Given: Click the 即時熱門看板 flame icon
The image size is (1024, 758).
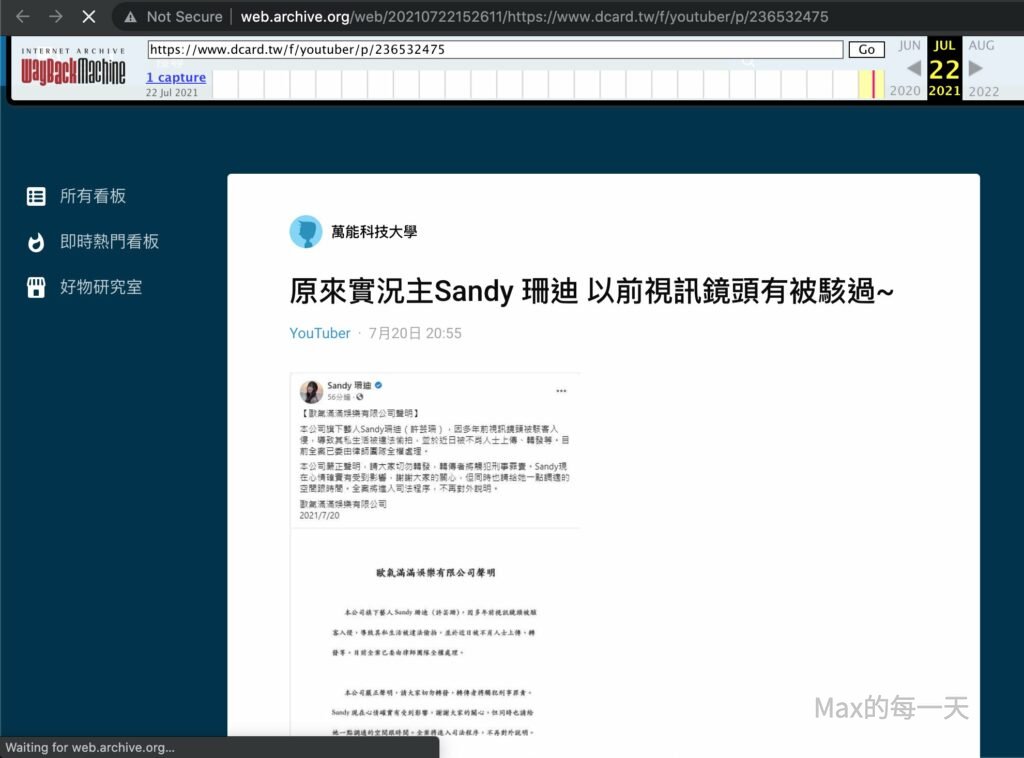Looking at the screenshot, I should tap(36, 242).
